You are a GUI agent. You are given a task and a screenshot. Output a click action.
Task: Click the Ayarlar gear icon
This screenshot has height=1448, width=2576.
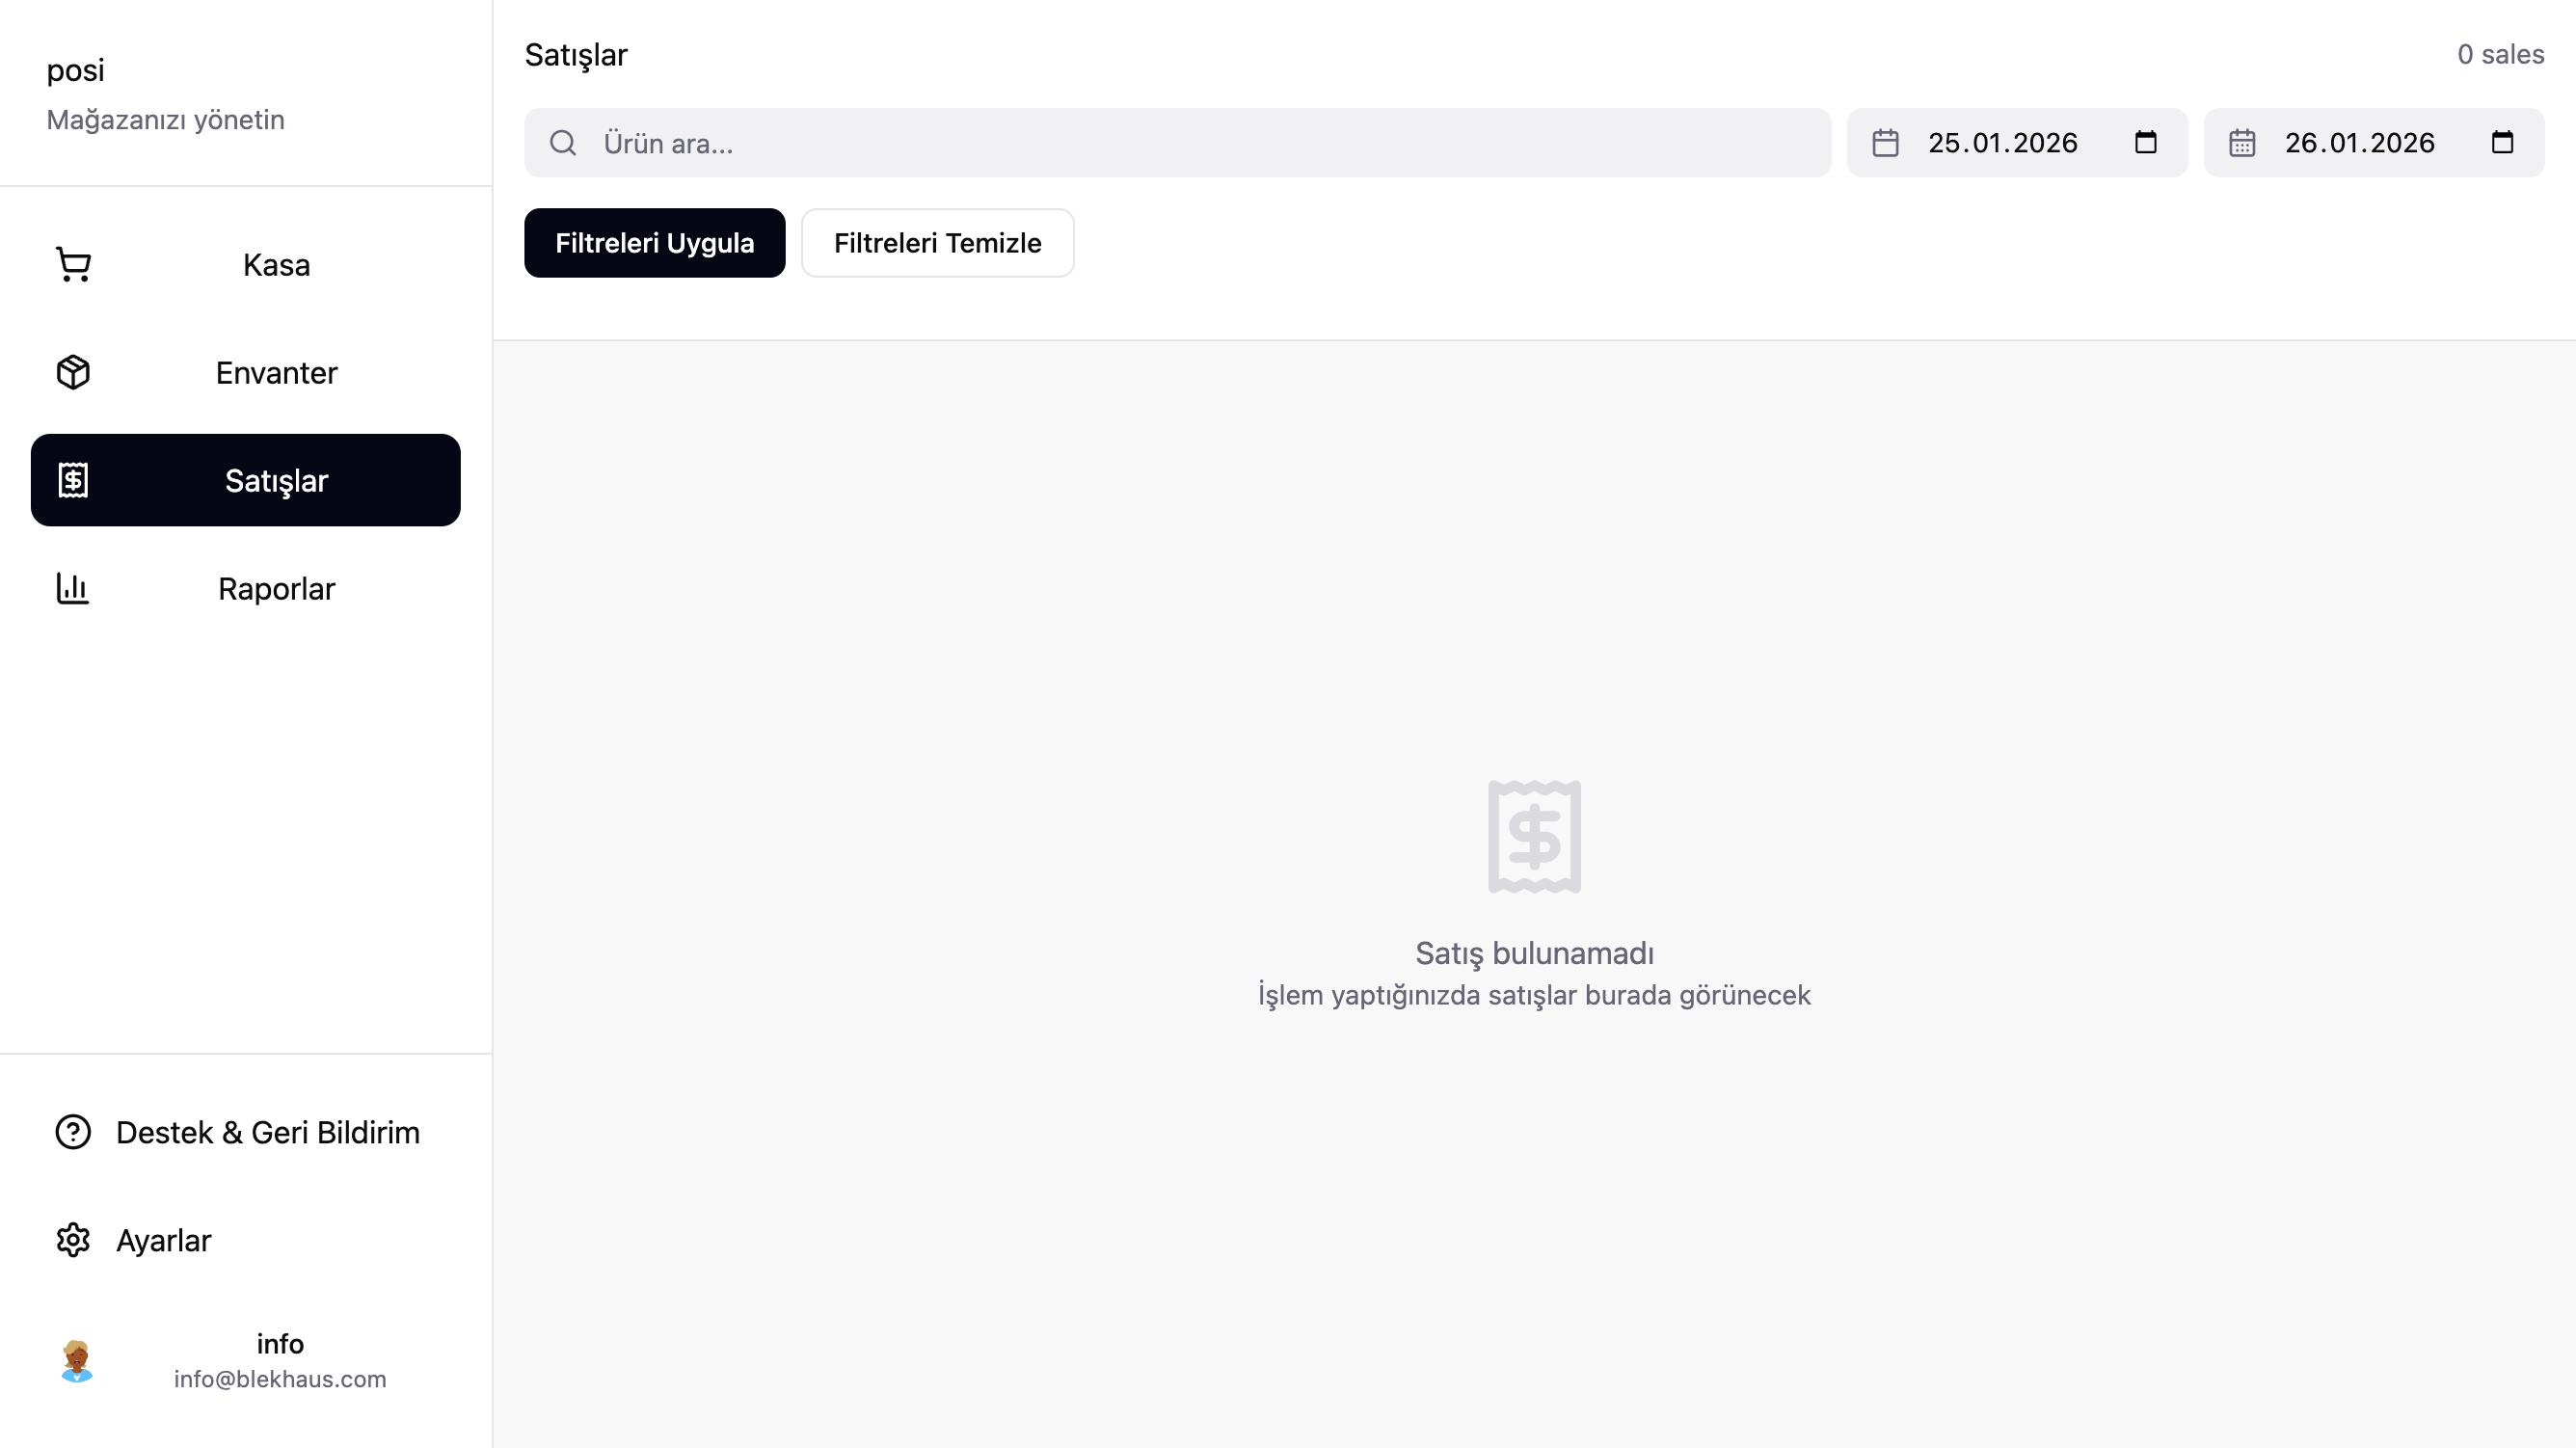point(73,1241)
